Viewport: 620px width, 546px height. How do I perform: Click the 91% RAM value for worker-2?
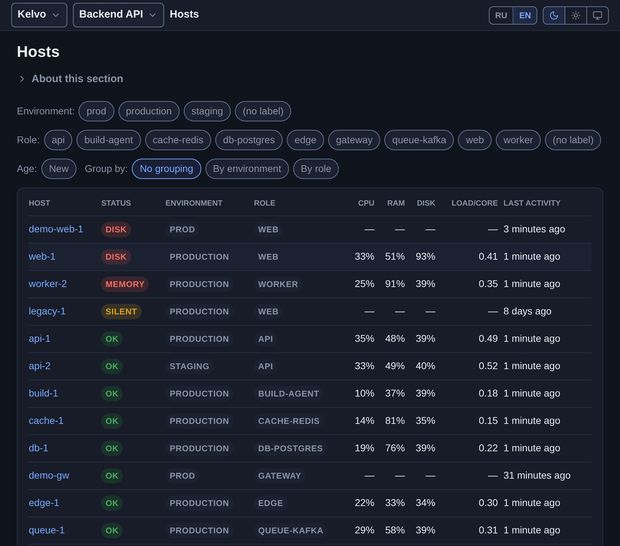(395, 284)
